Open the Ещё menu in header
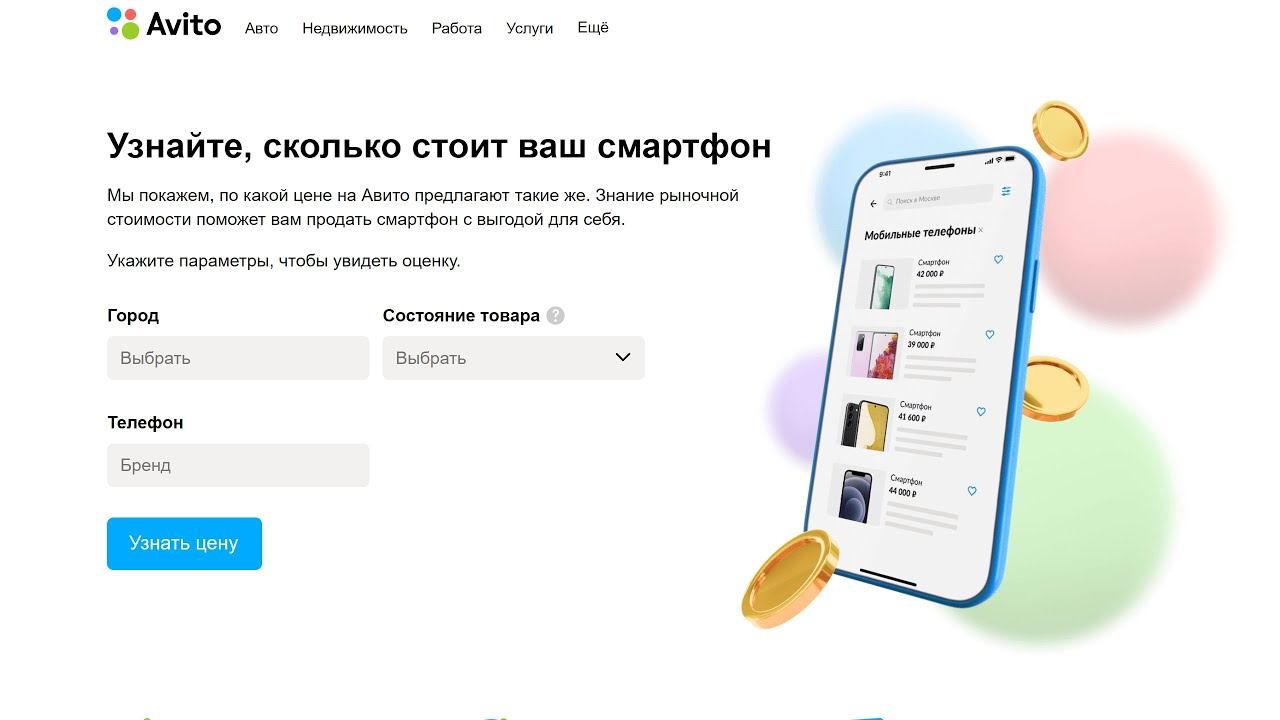 point(593,28)
